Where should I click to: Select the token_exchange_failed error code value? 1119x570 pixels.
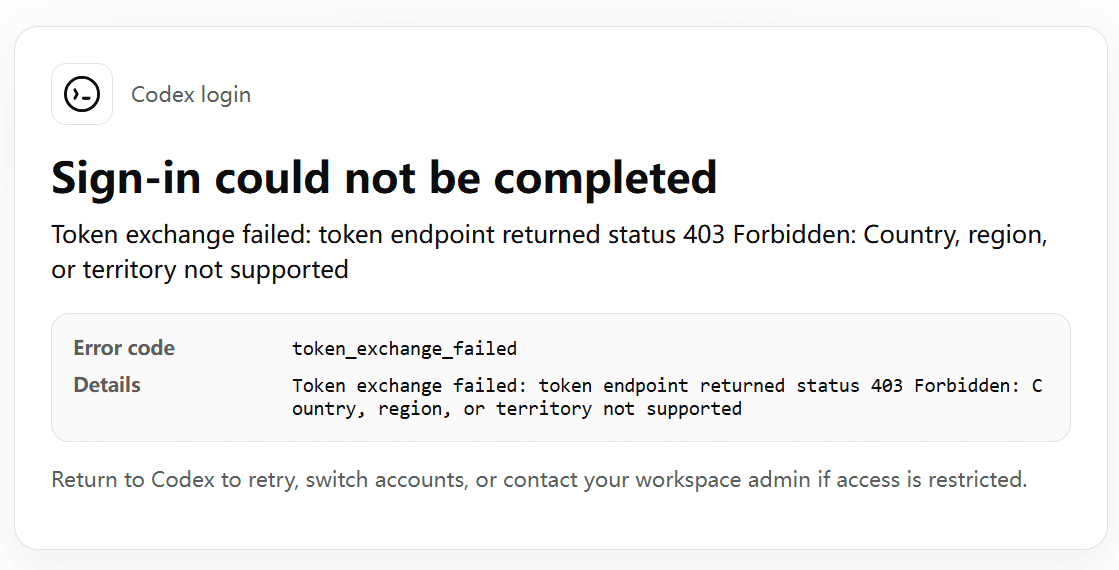point(404,349)
